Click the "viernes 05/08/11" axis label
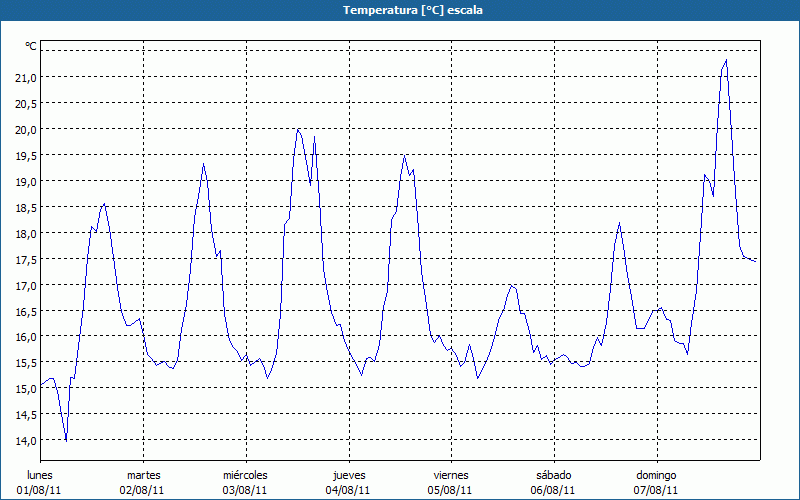 451,482
